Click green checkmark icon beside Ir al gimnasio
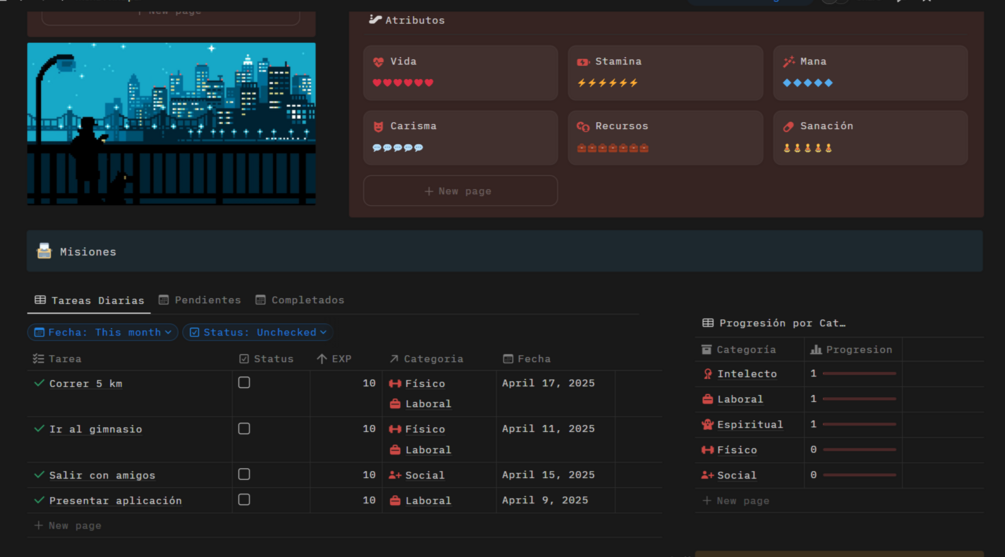The image size is (1005, 557). tap(39, 428)
